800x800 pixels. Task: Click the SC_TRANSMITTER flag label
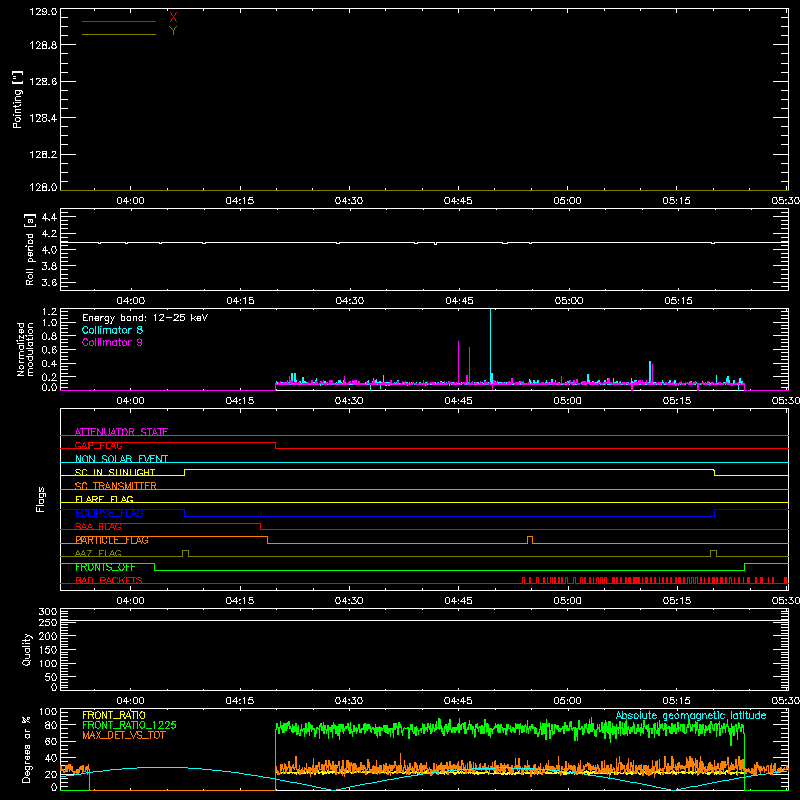[115, 486]
